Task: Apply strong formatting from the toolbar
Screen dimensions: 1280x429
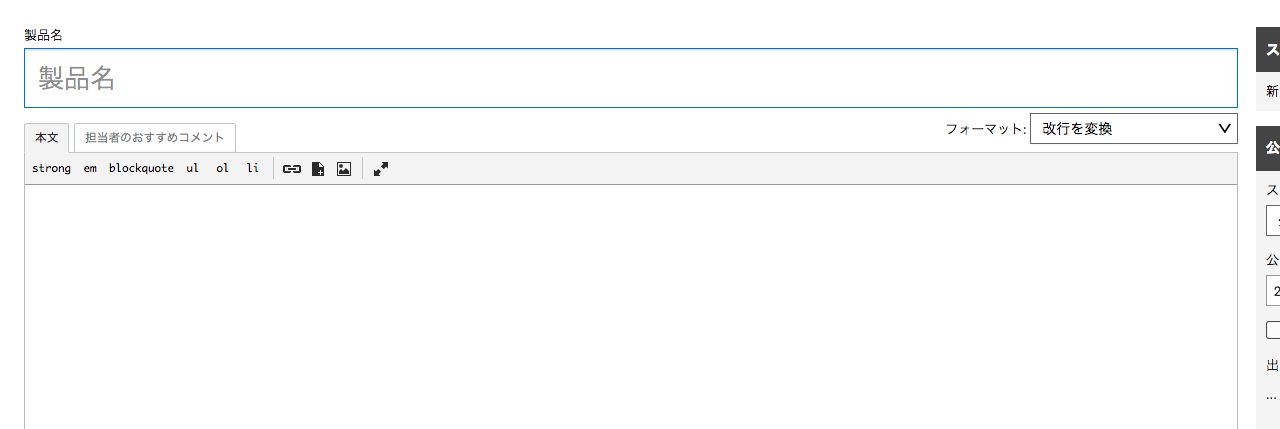Action: click(x=51, y=168)
